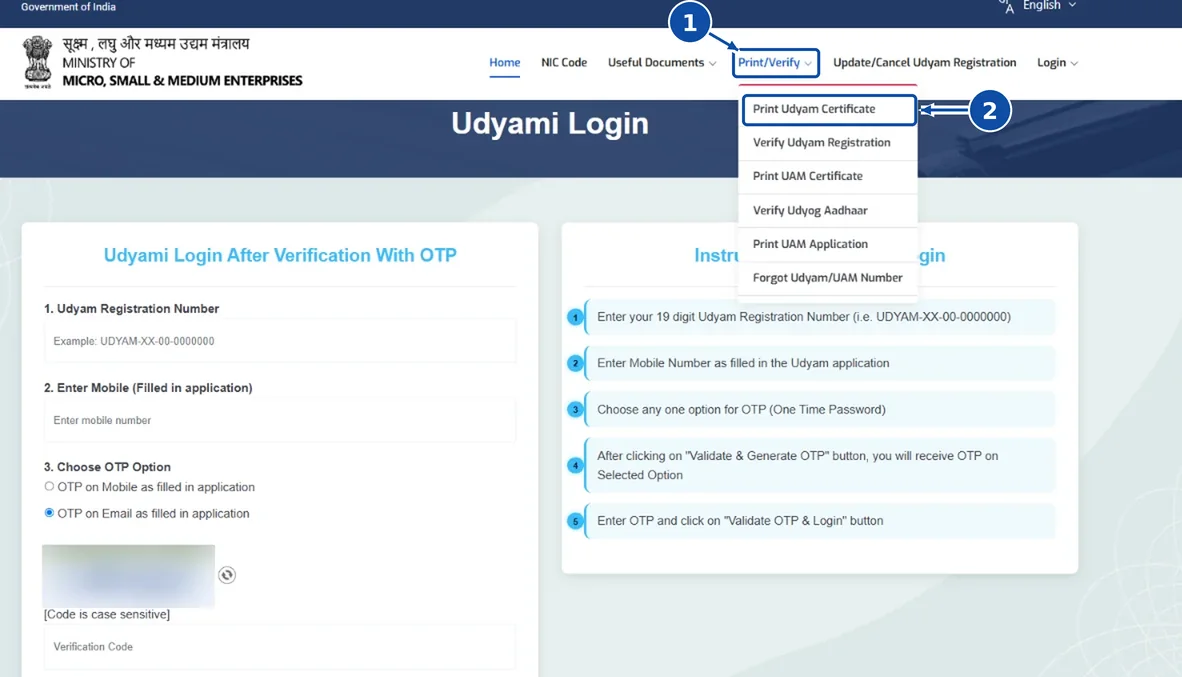This screenshot has width=1182, height=677.
Task: Click the Government of India emblem logo
Action: coord(37,63)
